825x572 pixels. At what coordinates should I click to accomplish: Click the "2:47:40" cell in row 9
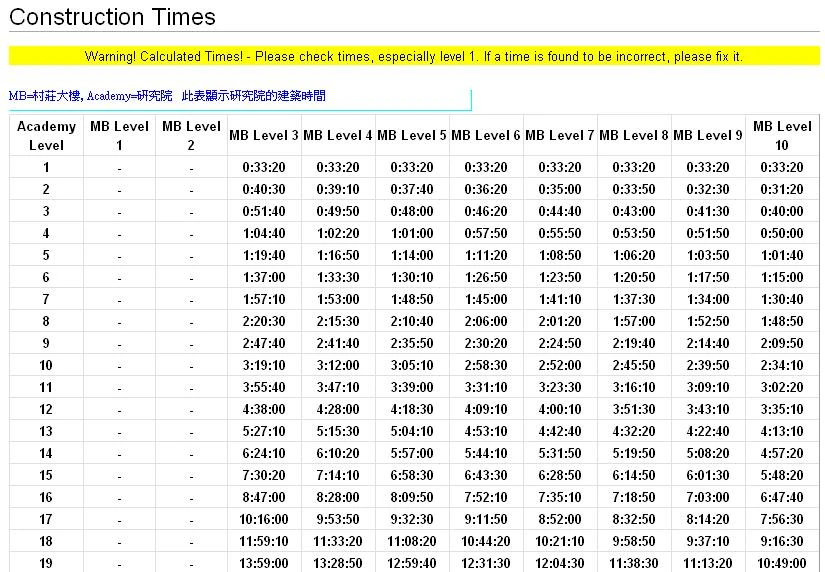[264, 344]
